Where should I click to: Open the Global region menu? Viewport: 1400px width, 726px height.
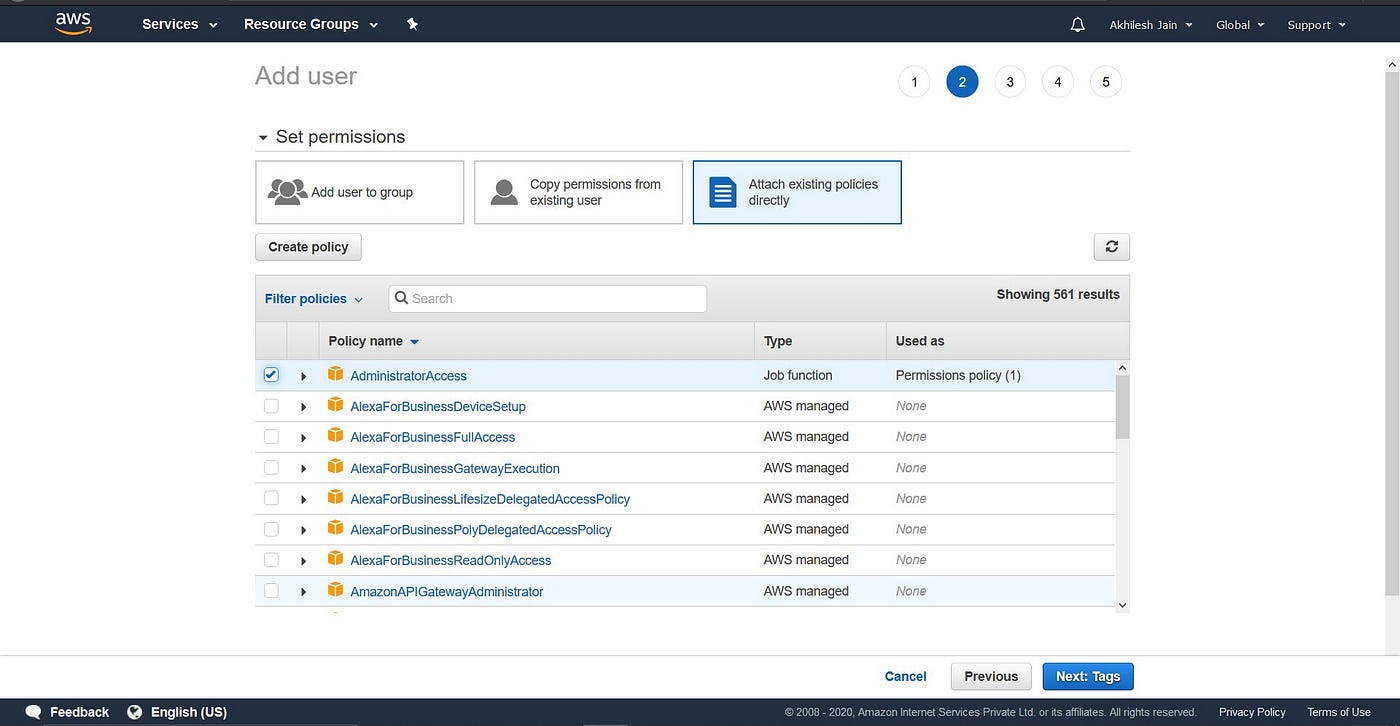[1240, 25]
